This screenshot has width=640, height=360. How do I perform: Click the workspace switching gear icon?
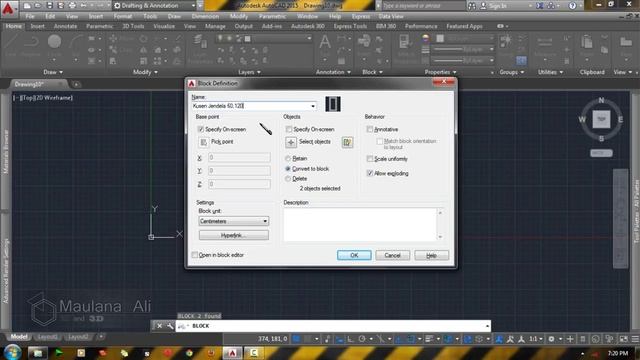[551, 339]
